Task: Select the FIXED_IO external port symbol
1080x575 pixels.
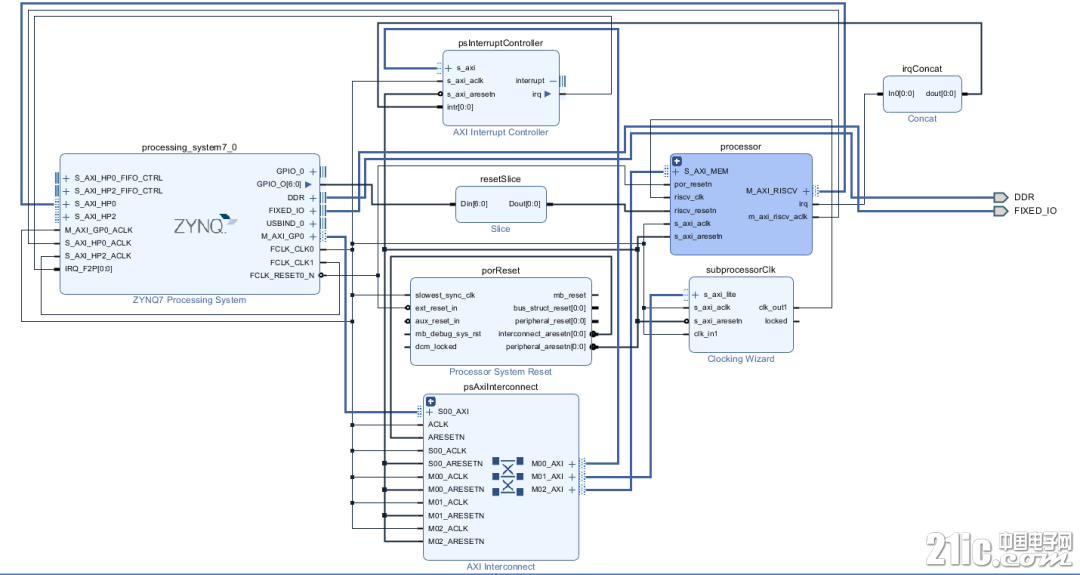Action: tap(1001, 211)
